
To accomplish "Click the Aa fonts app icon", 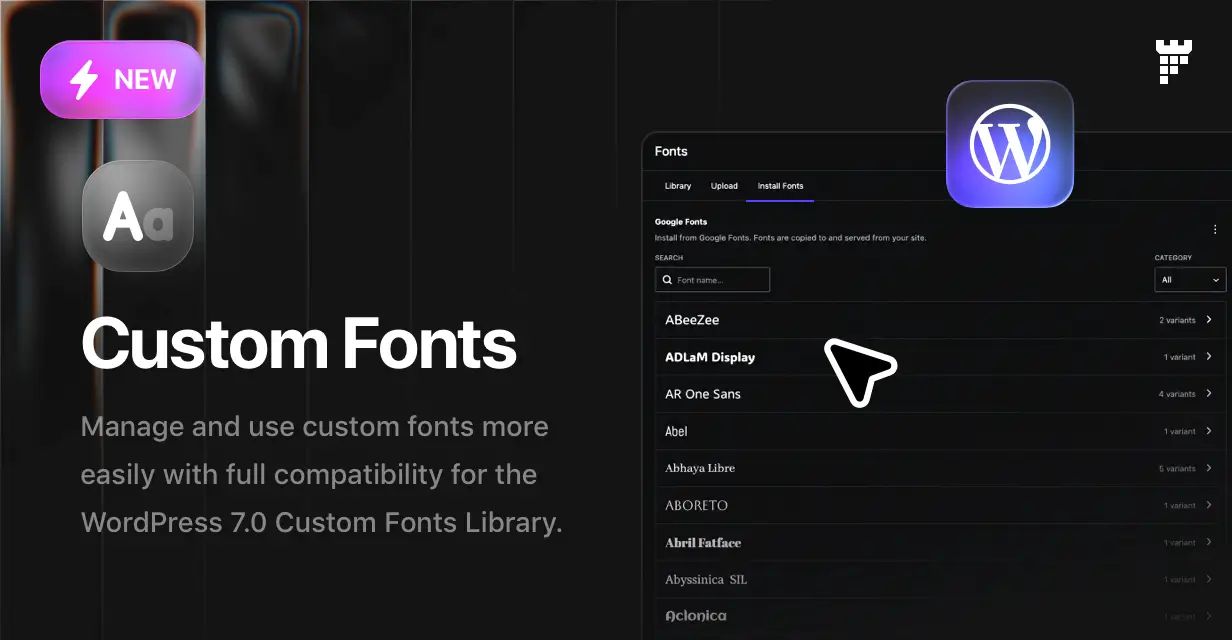I will coord(138,216).
